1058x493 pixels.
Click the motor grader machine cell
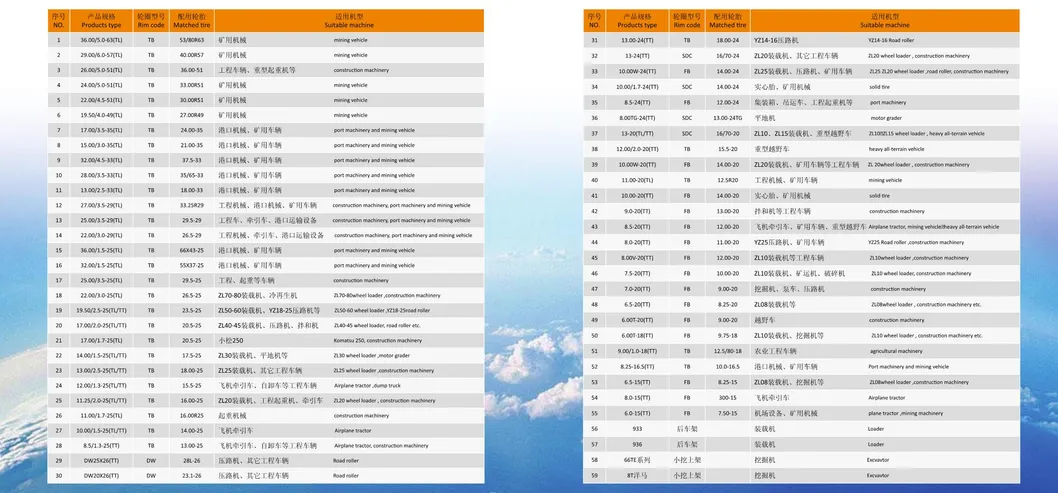coord(886,117)
